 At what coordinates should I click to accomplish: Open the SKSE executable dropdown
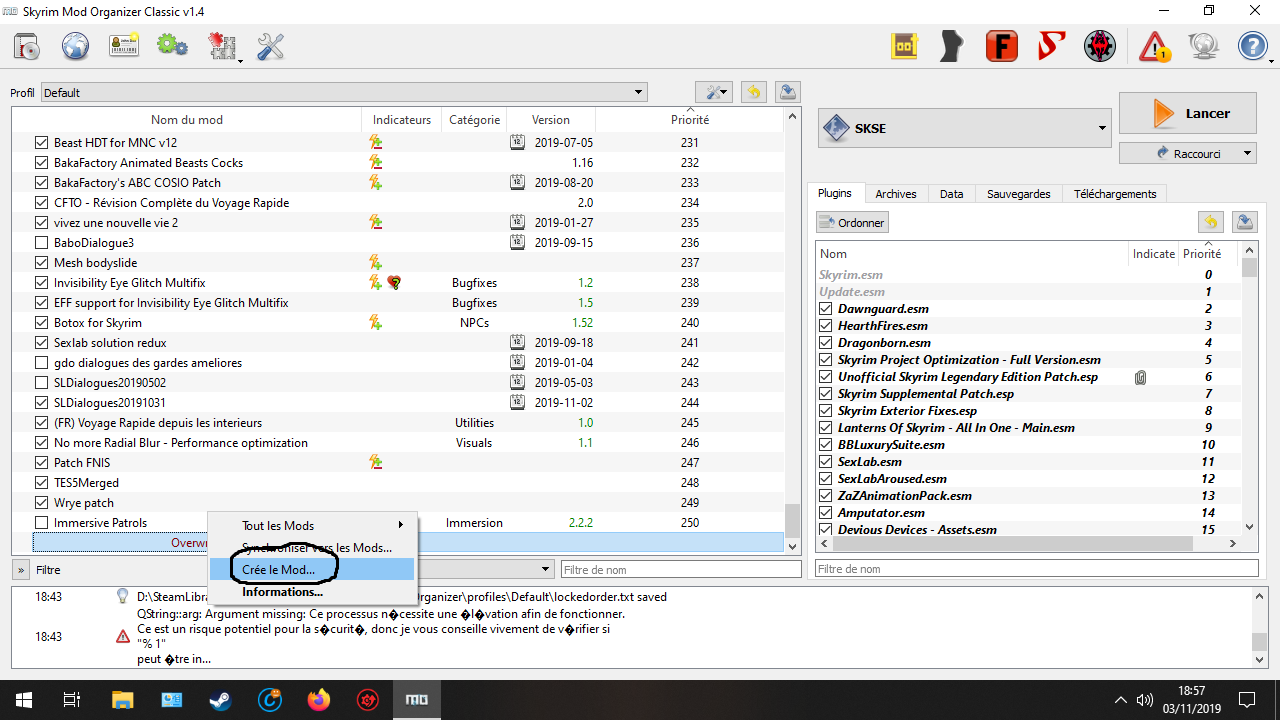(964, 128)
